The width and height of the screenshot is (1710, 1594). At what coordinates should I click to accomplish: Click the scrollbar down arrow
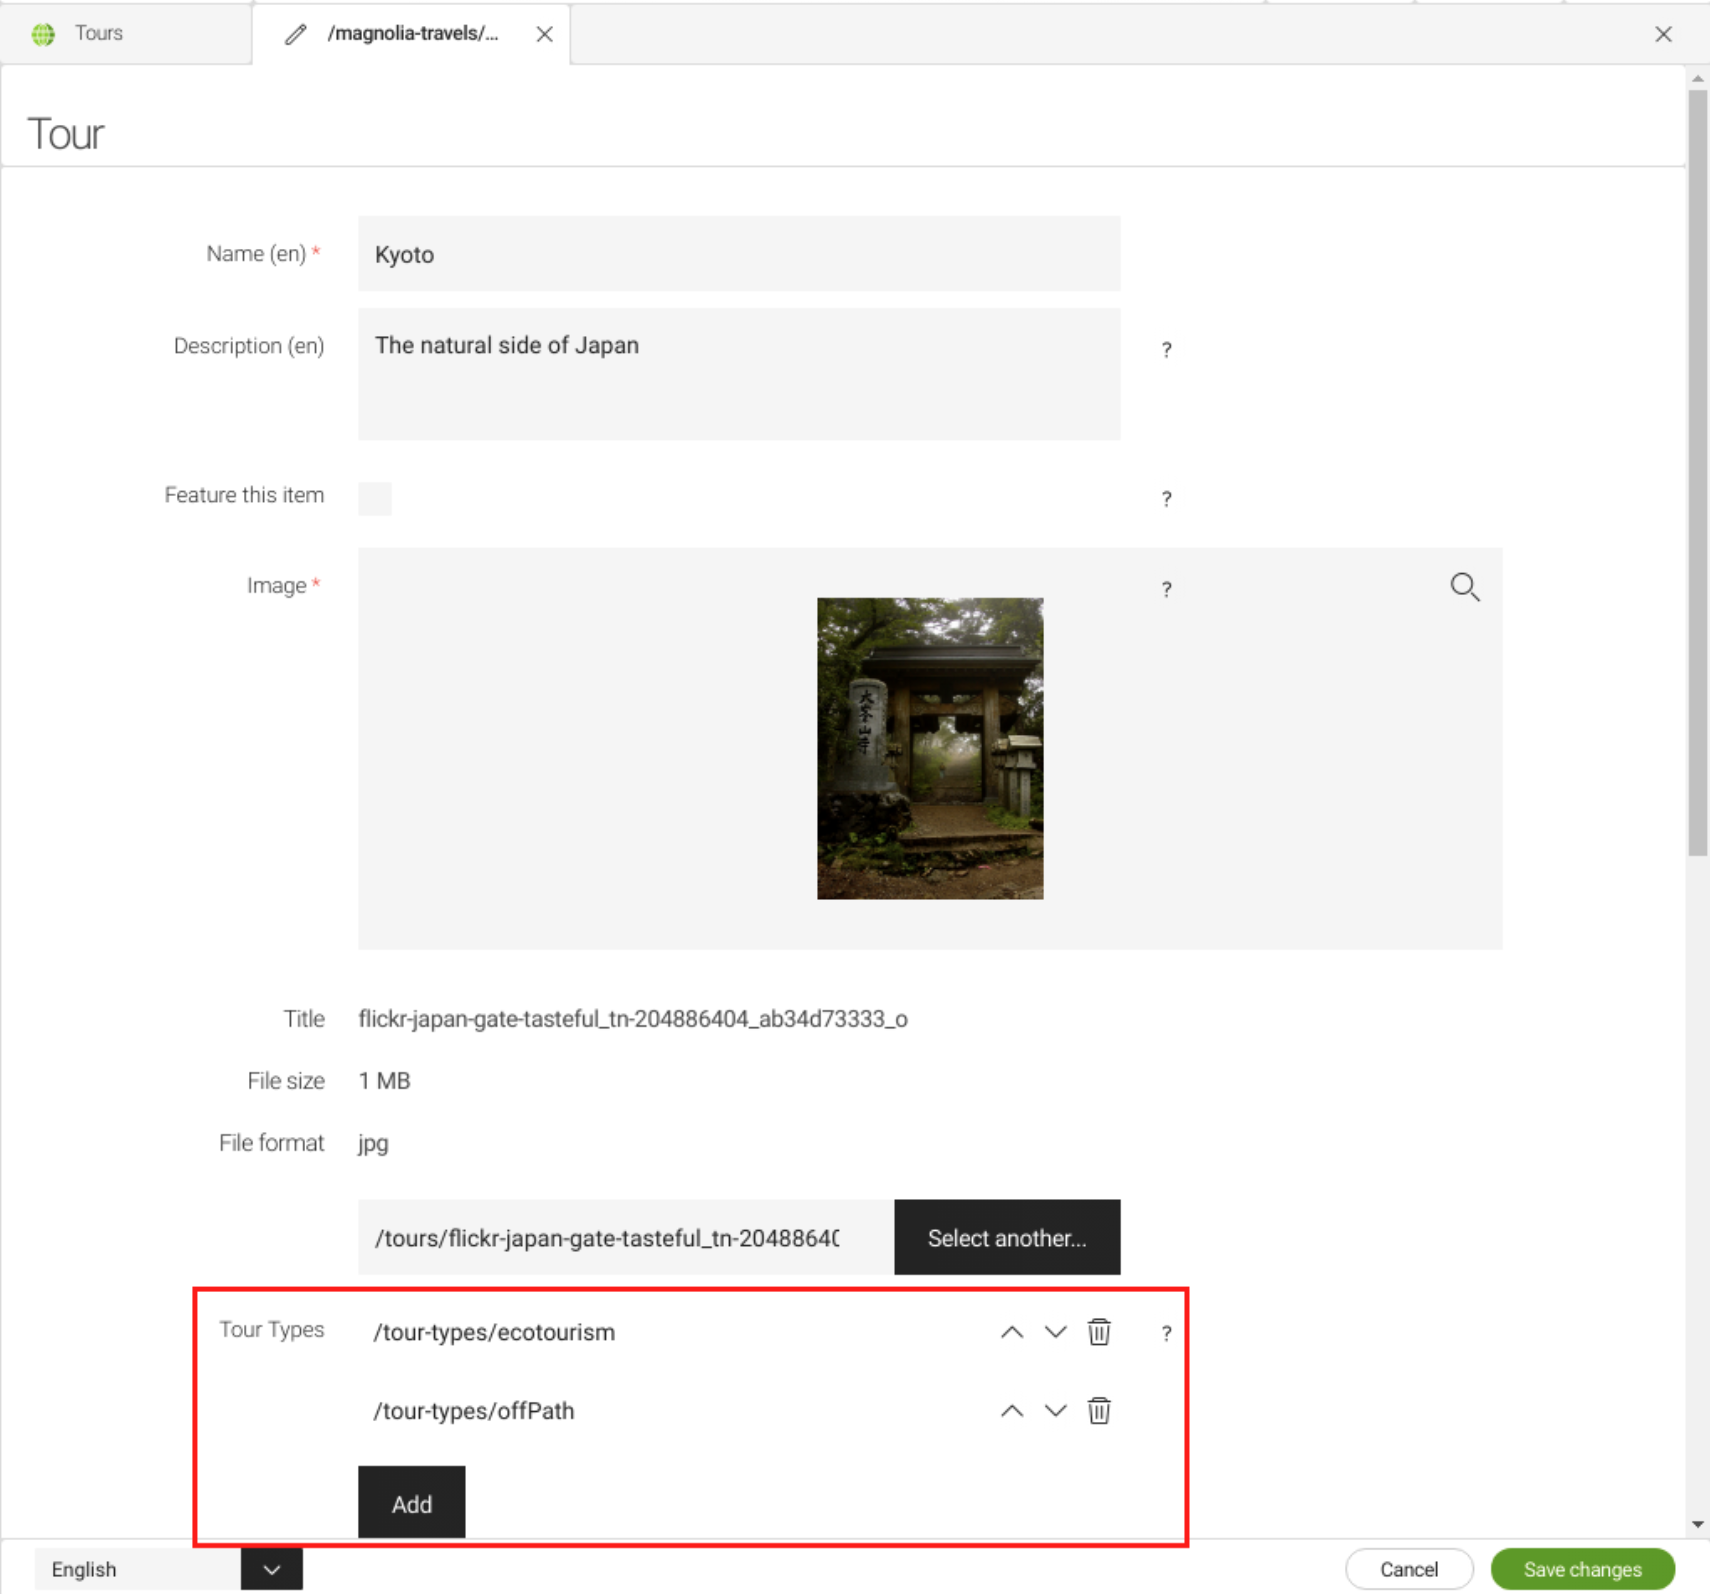(1697, 1525)
